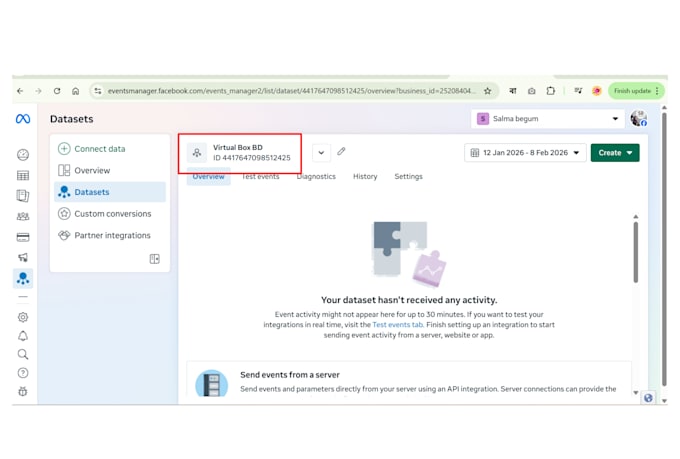Click the site info icon in the address bar
The width and height of the screenshot is (680, 459).
98,91
